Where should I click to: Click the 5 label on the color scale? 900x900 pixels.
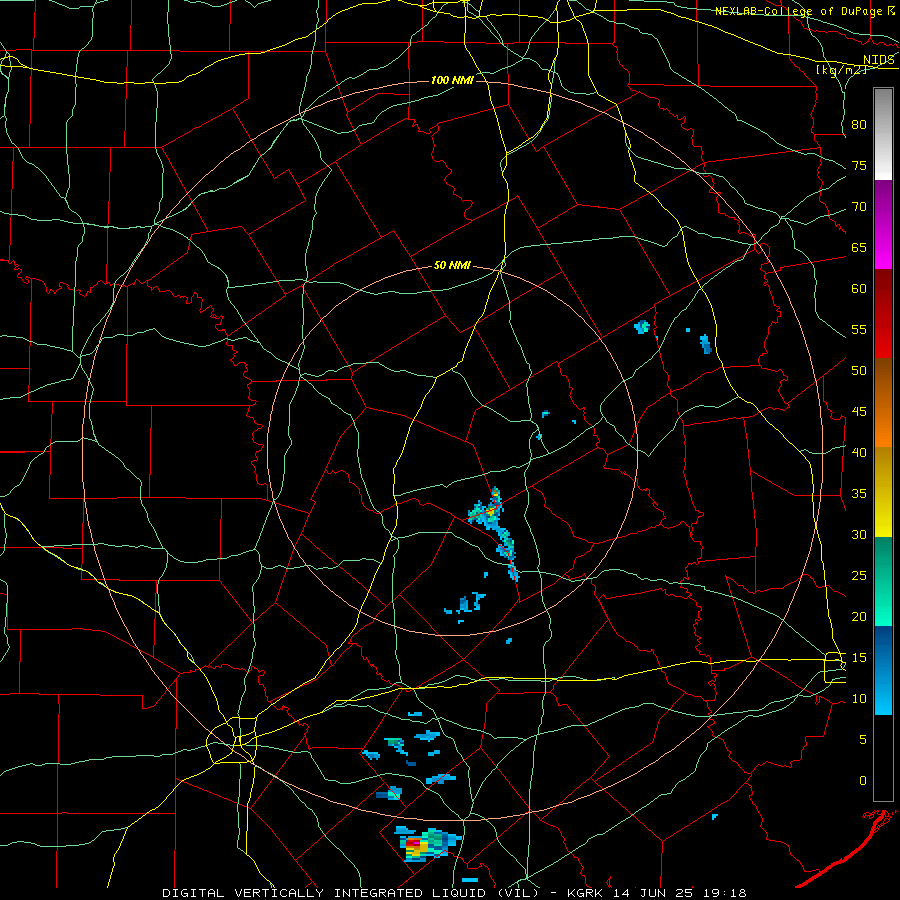tap(863, 740)
